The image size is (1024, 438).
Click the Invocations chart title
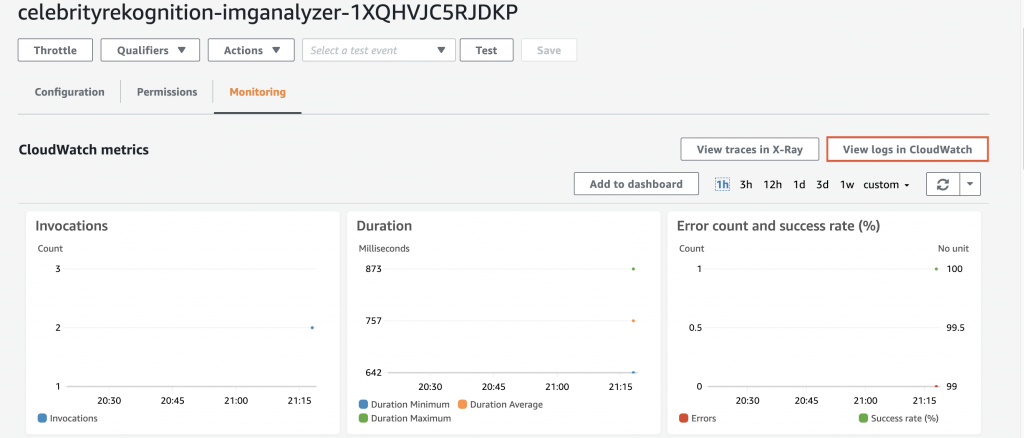tap(71, 227)
